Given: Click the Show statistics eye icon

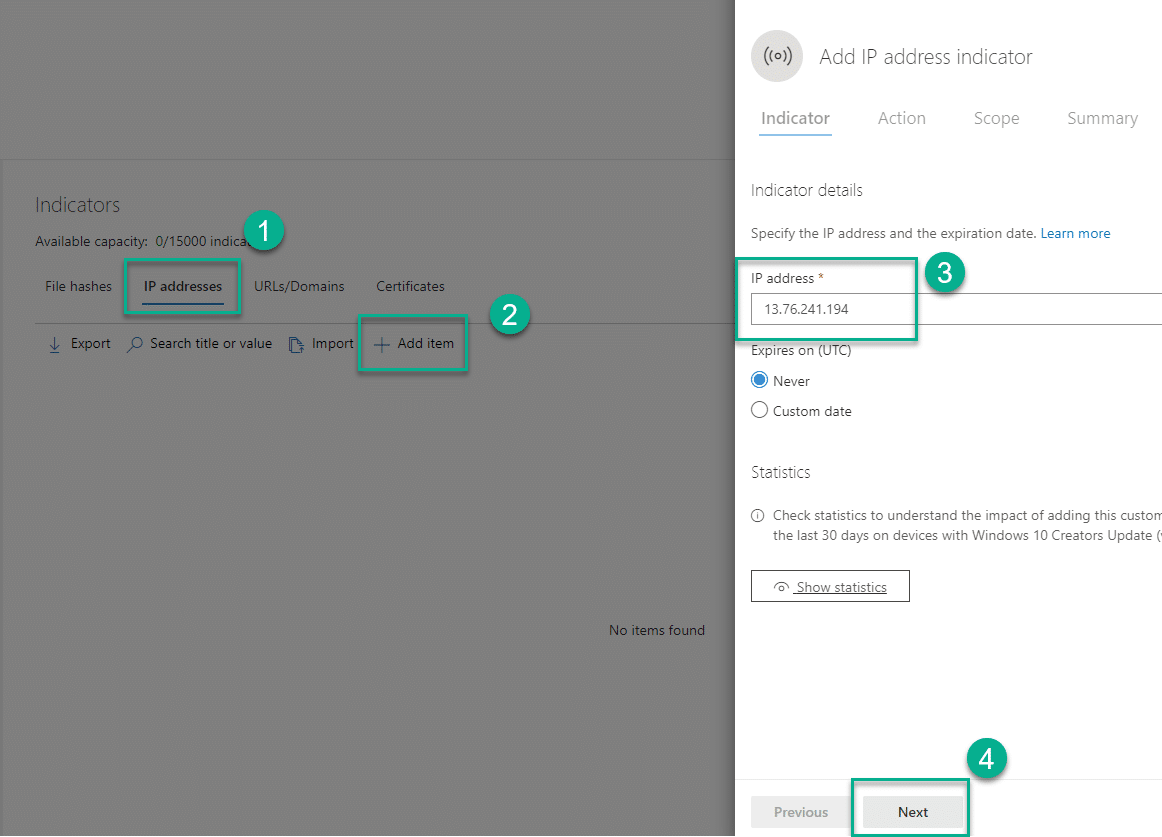Looking at the screenshot, I should 781,586.
